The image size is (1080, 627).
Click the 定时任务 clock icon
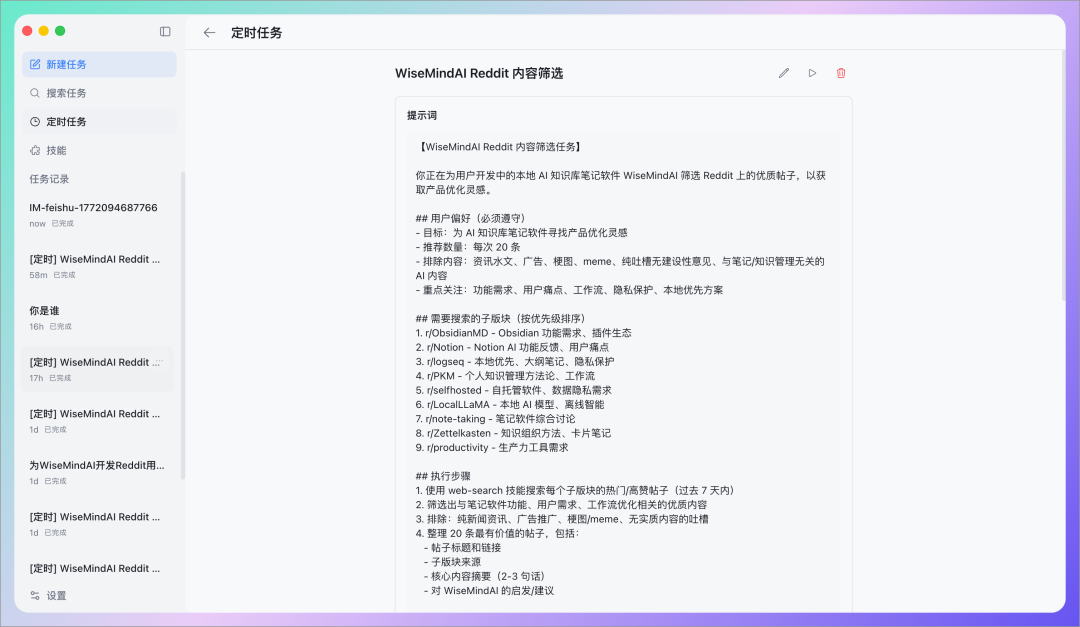(36, 122)
